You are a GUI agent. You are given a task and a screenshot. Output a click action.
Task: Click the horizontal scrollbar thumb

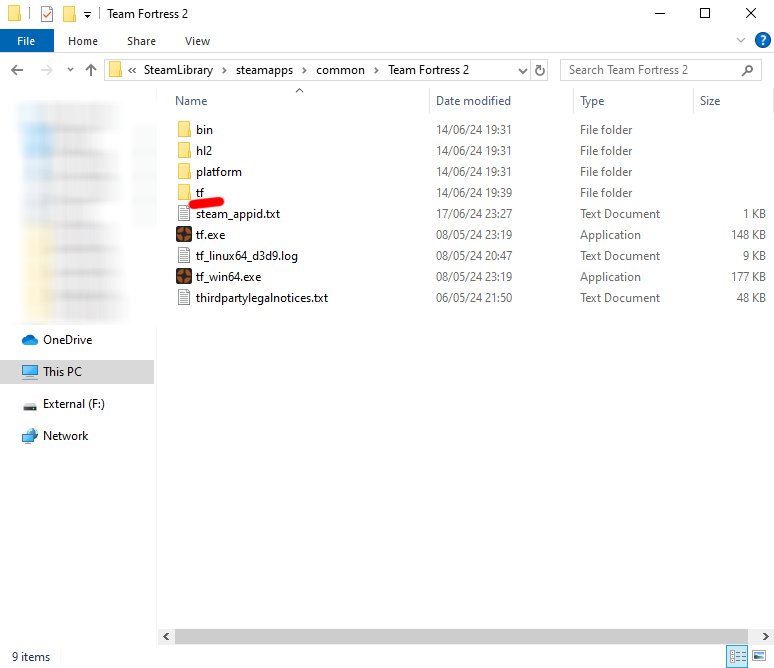[x=462, y=636]
